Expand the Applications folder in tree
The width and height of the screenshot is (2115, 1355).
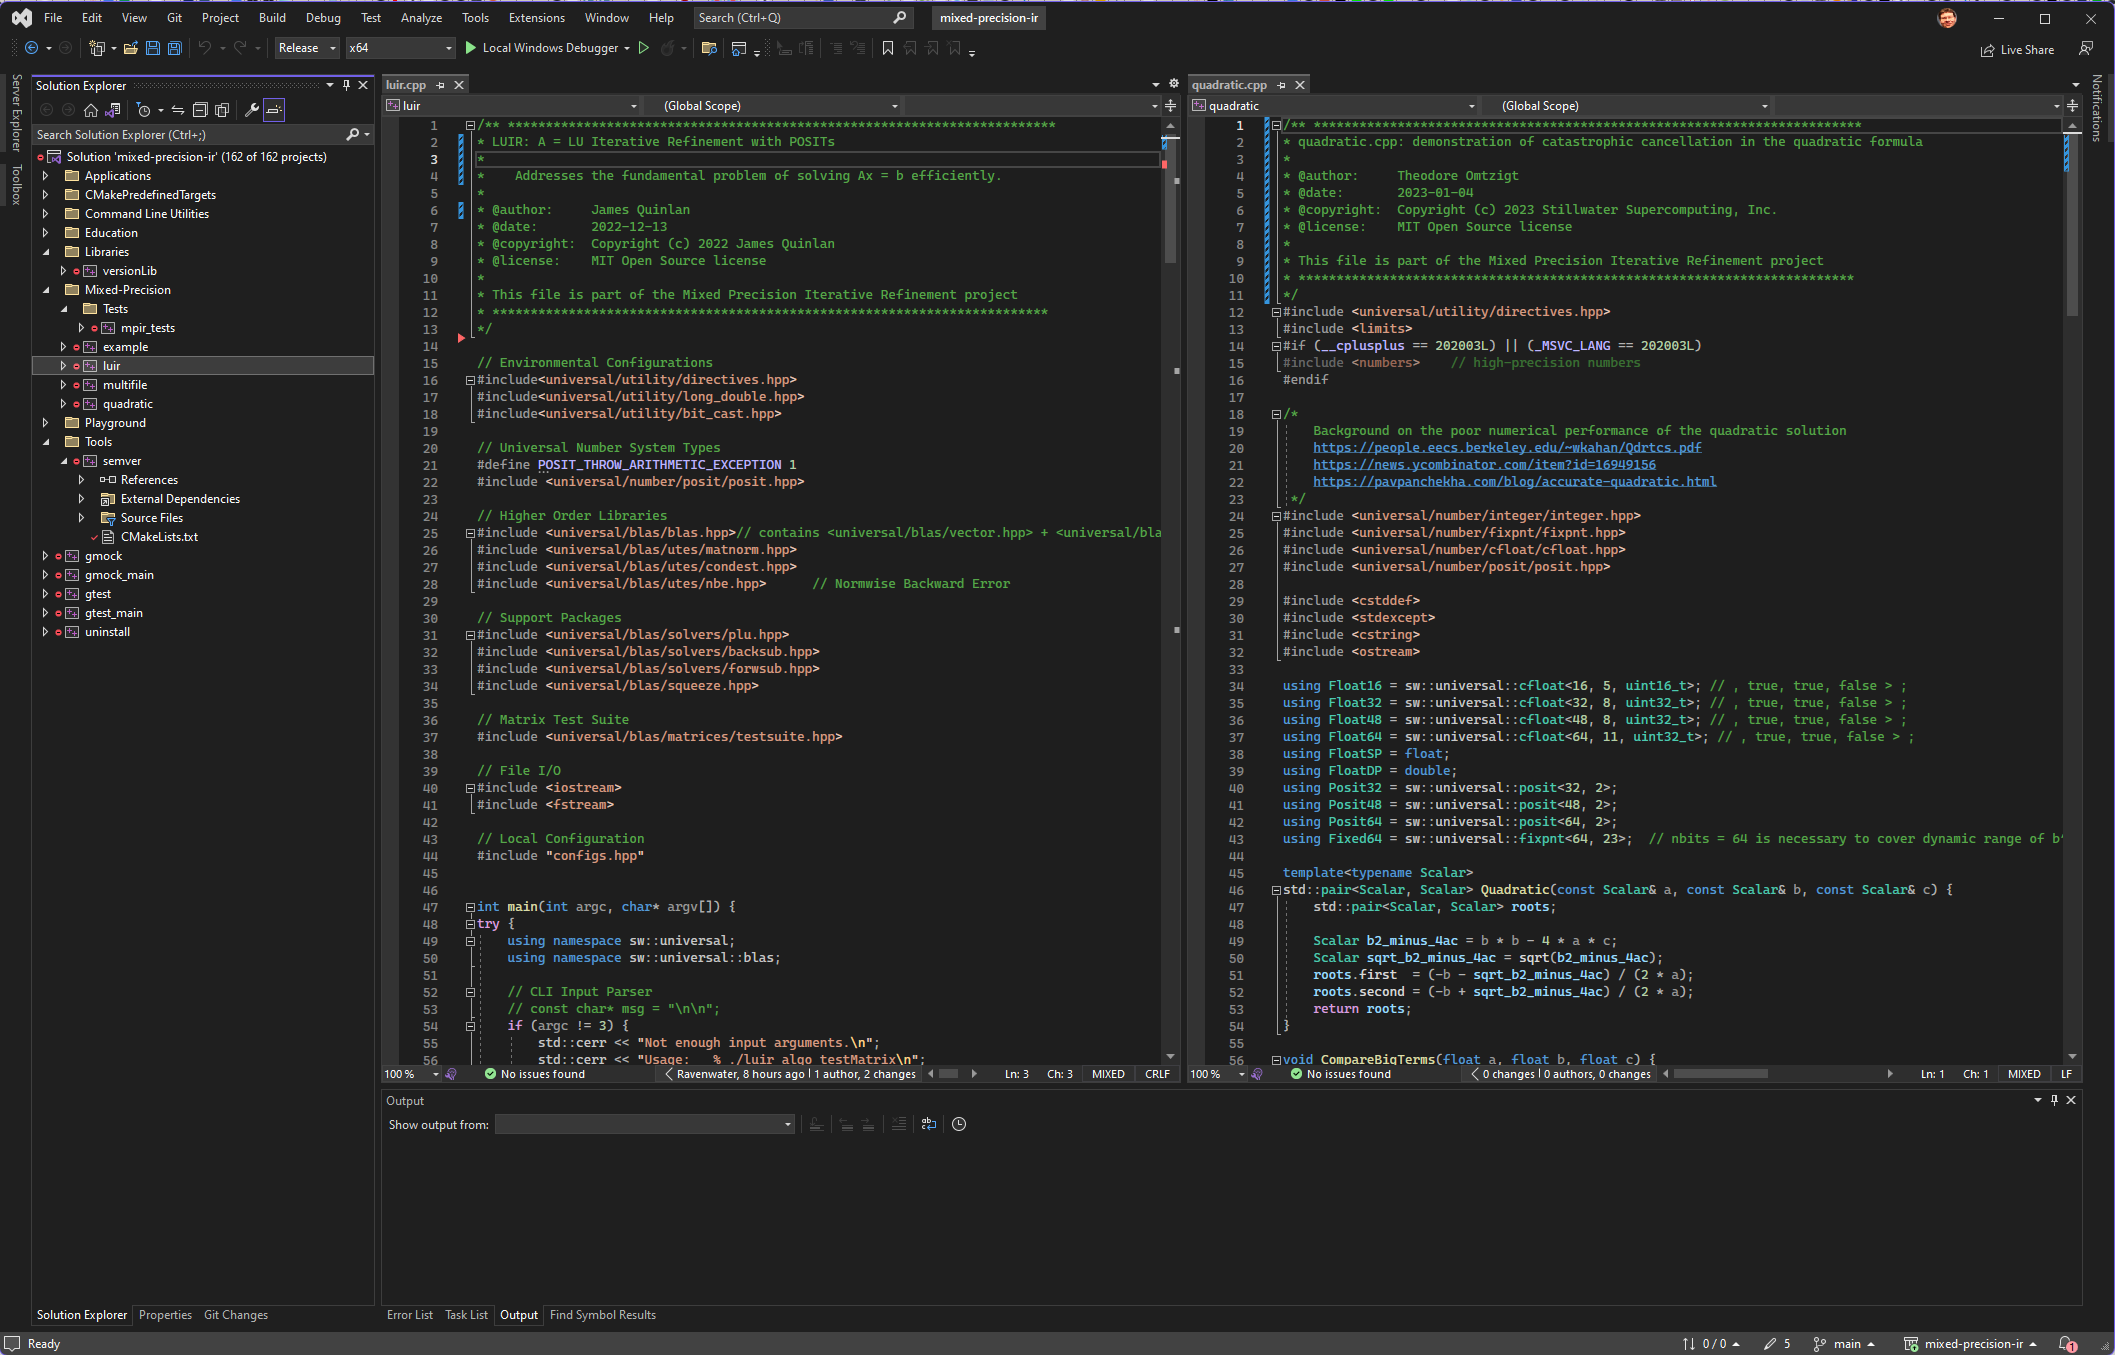(45, 176)
